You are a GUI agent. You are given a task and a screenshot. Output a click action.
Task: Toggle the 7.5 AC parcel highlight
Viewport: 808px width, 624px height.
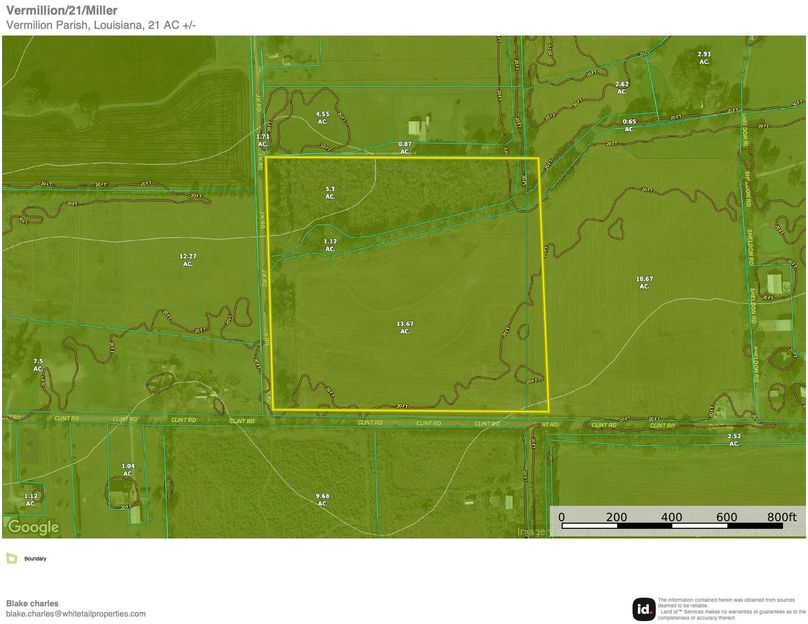38,364
